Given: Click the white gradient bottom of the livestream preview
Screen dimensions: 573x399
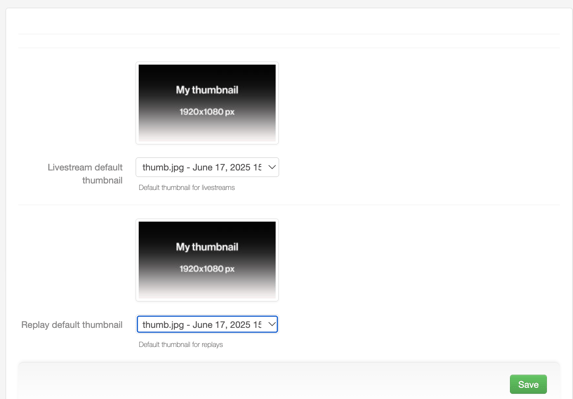Looking at the screenshot, I should coord(207,133).
